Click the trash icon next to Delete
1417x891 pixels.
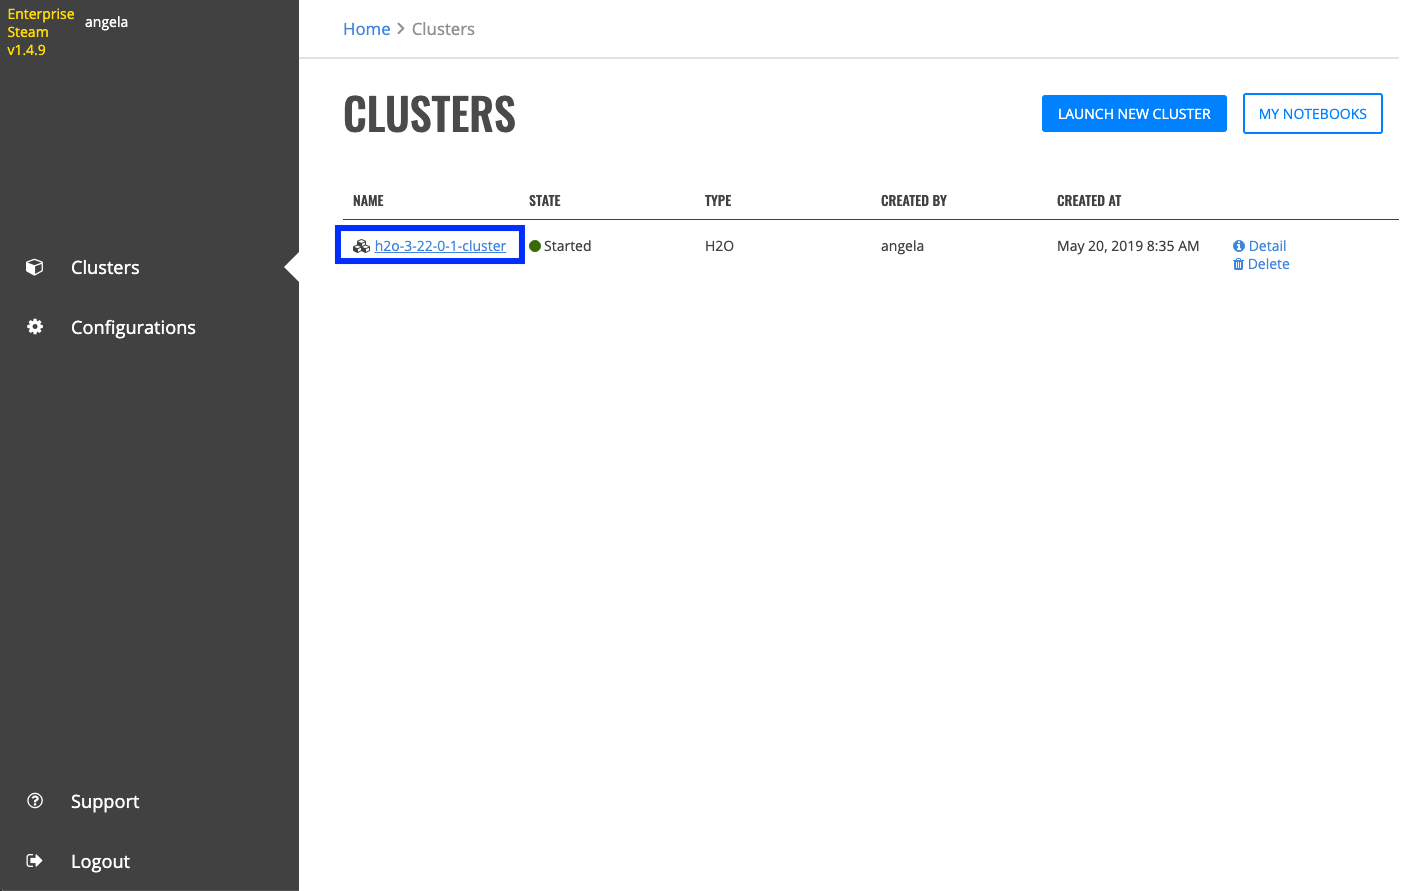(1239, 264)
